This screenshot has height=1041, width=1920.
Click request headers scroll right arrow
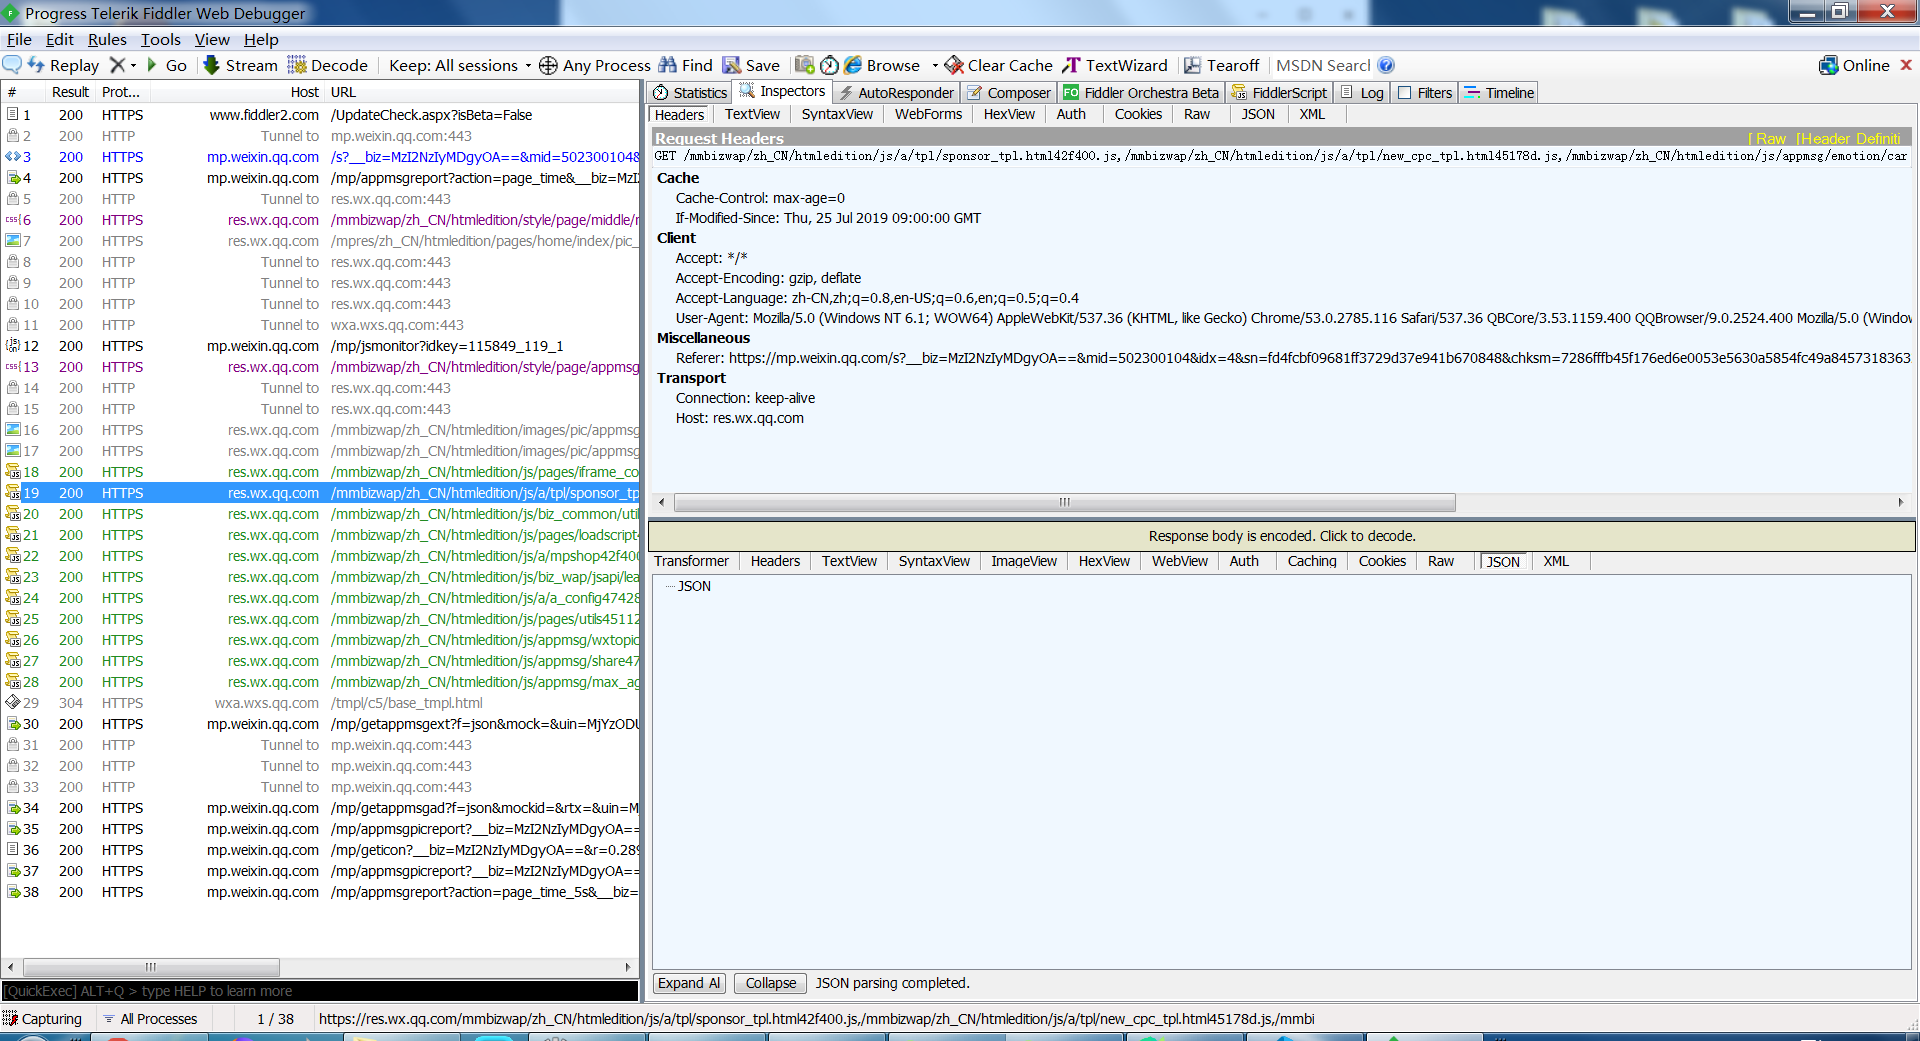pyautogui.click(x=1901, y=502)
